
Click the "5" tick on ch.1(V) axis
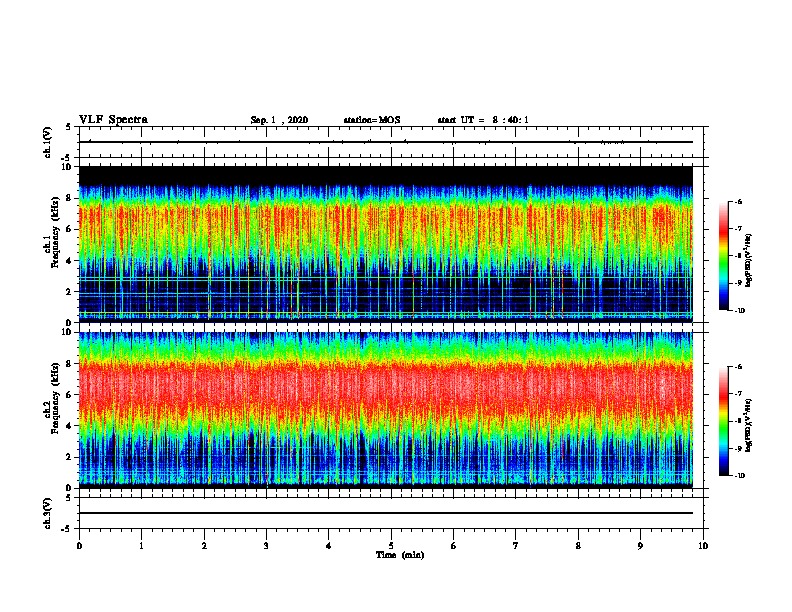coord(69,127)
